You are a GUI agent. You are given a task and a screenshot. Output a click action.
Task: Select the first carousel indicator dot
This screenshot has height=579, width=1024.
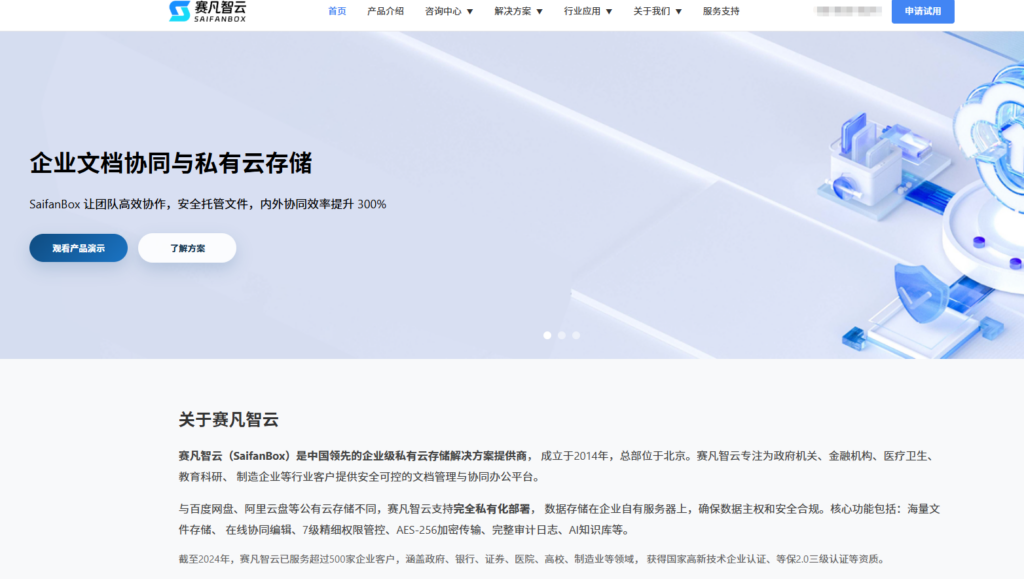pyautogui.click(x=547, y=335)
